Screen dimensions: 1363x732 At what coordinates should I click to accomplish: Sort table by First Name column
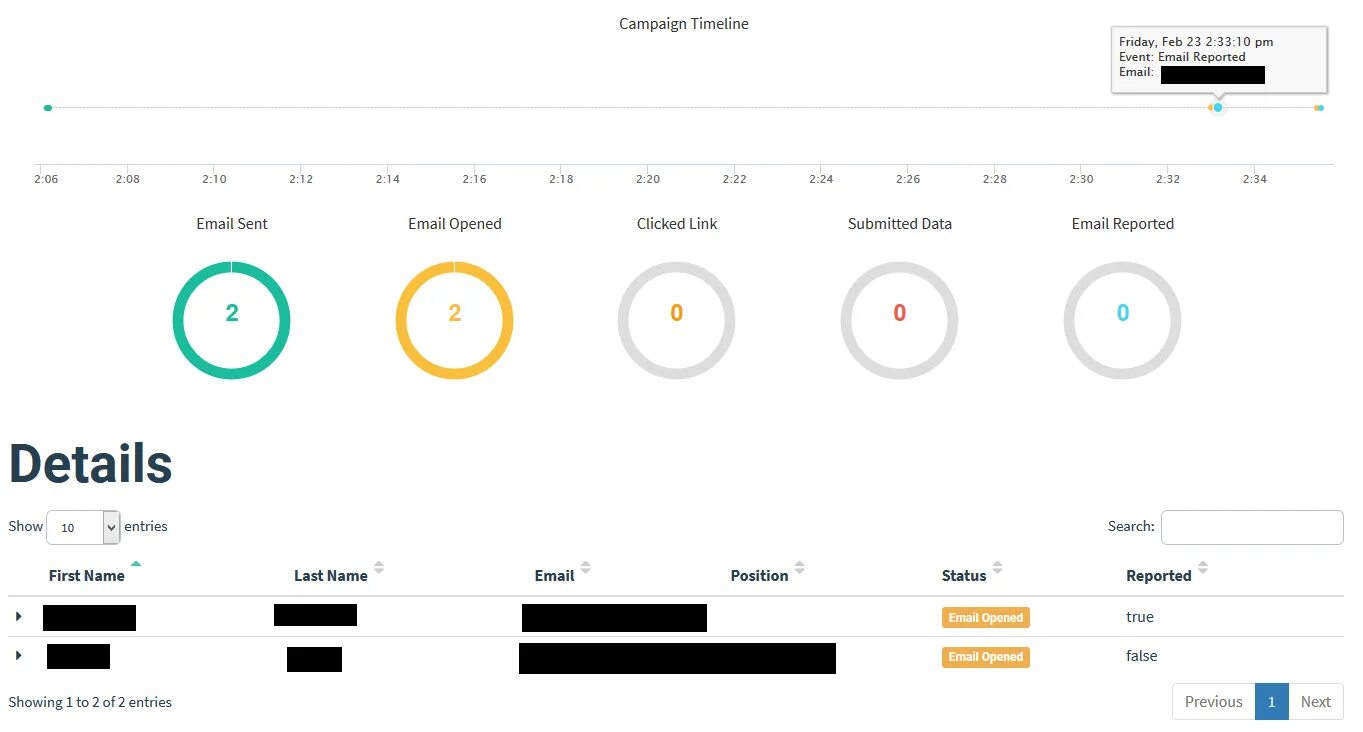[87, 575]
